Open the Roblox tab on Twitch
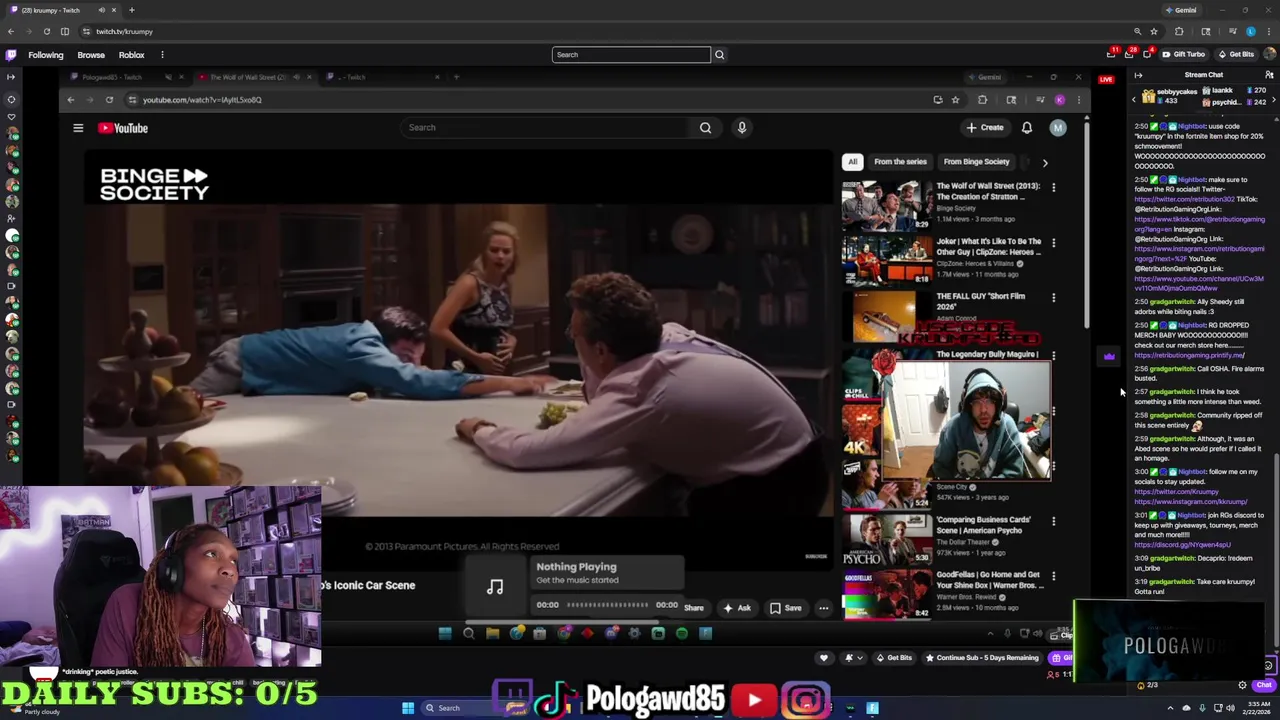 click(131, 55)
